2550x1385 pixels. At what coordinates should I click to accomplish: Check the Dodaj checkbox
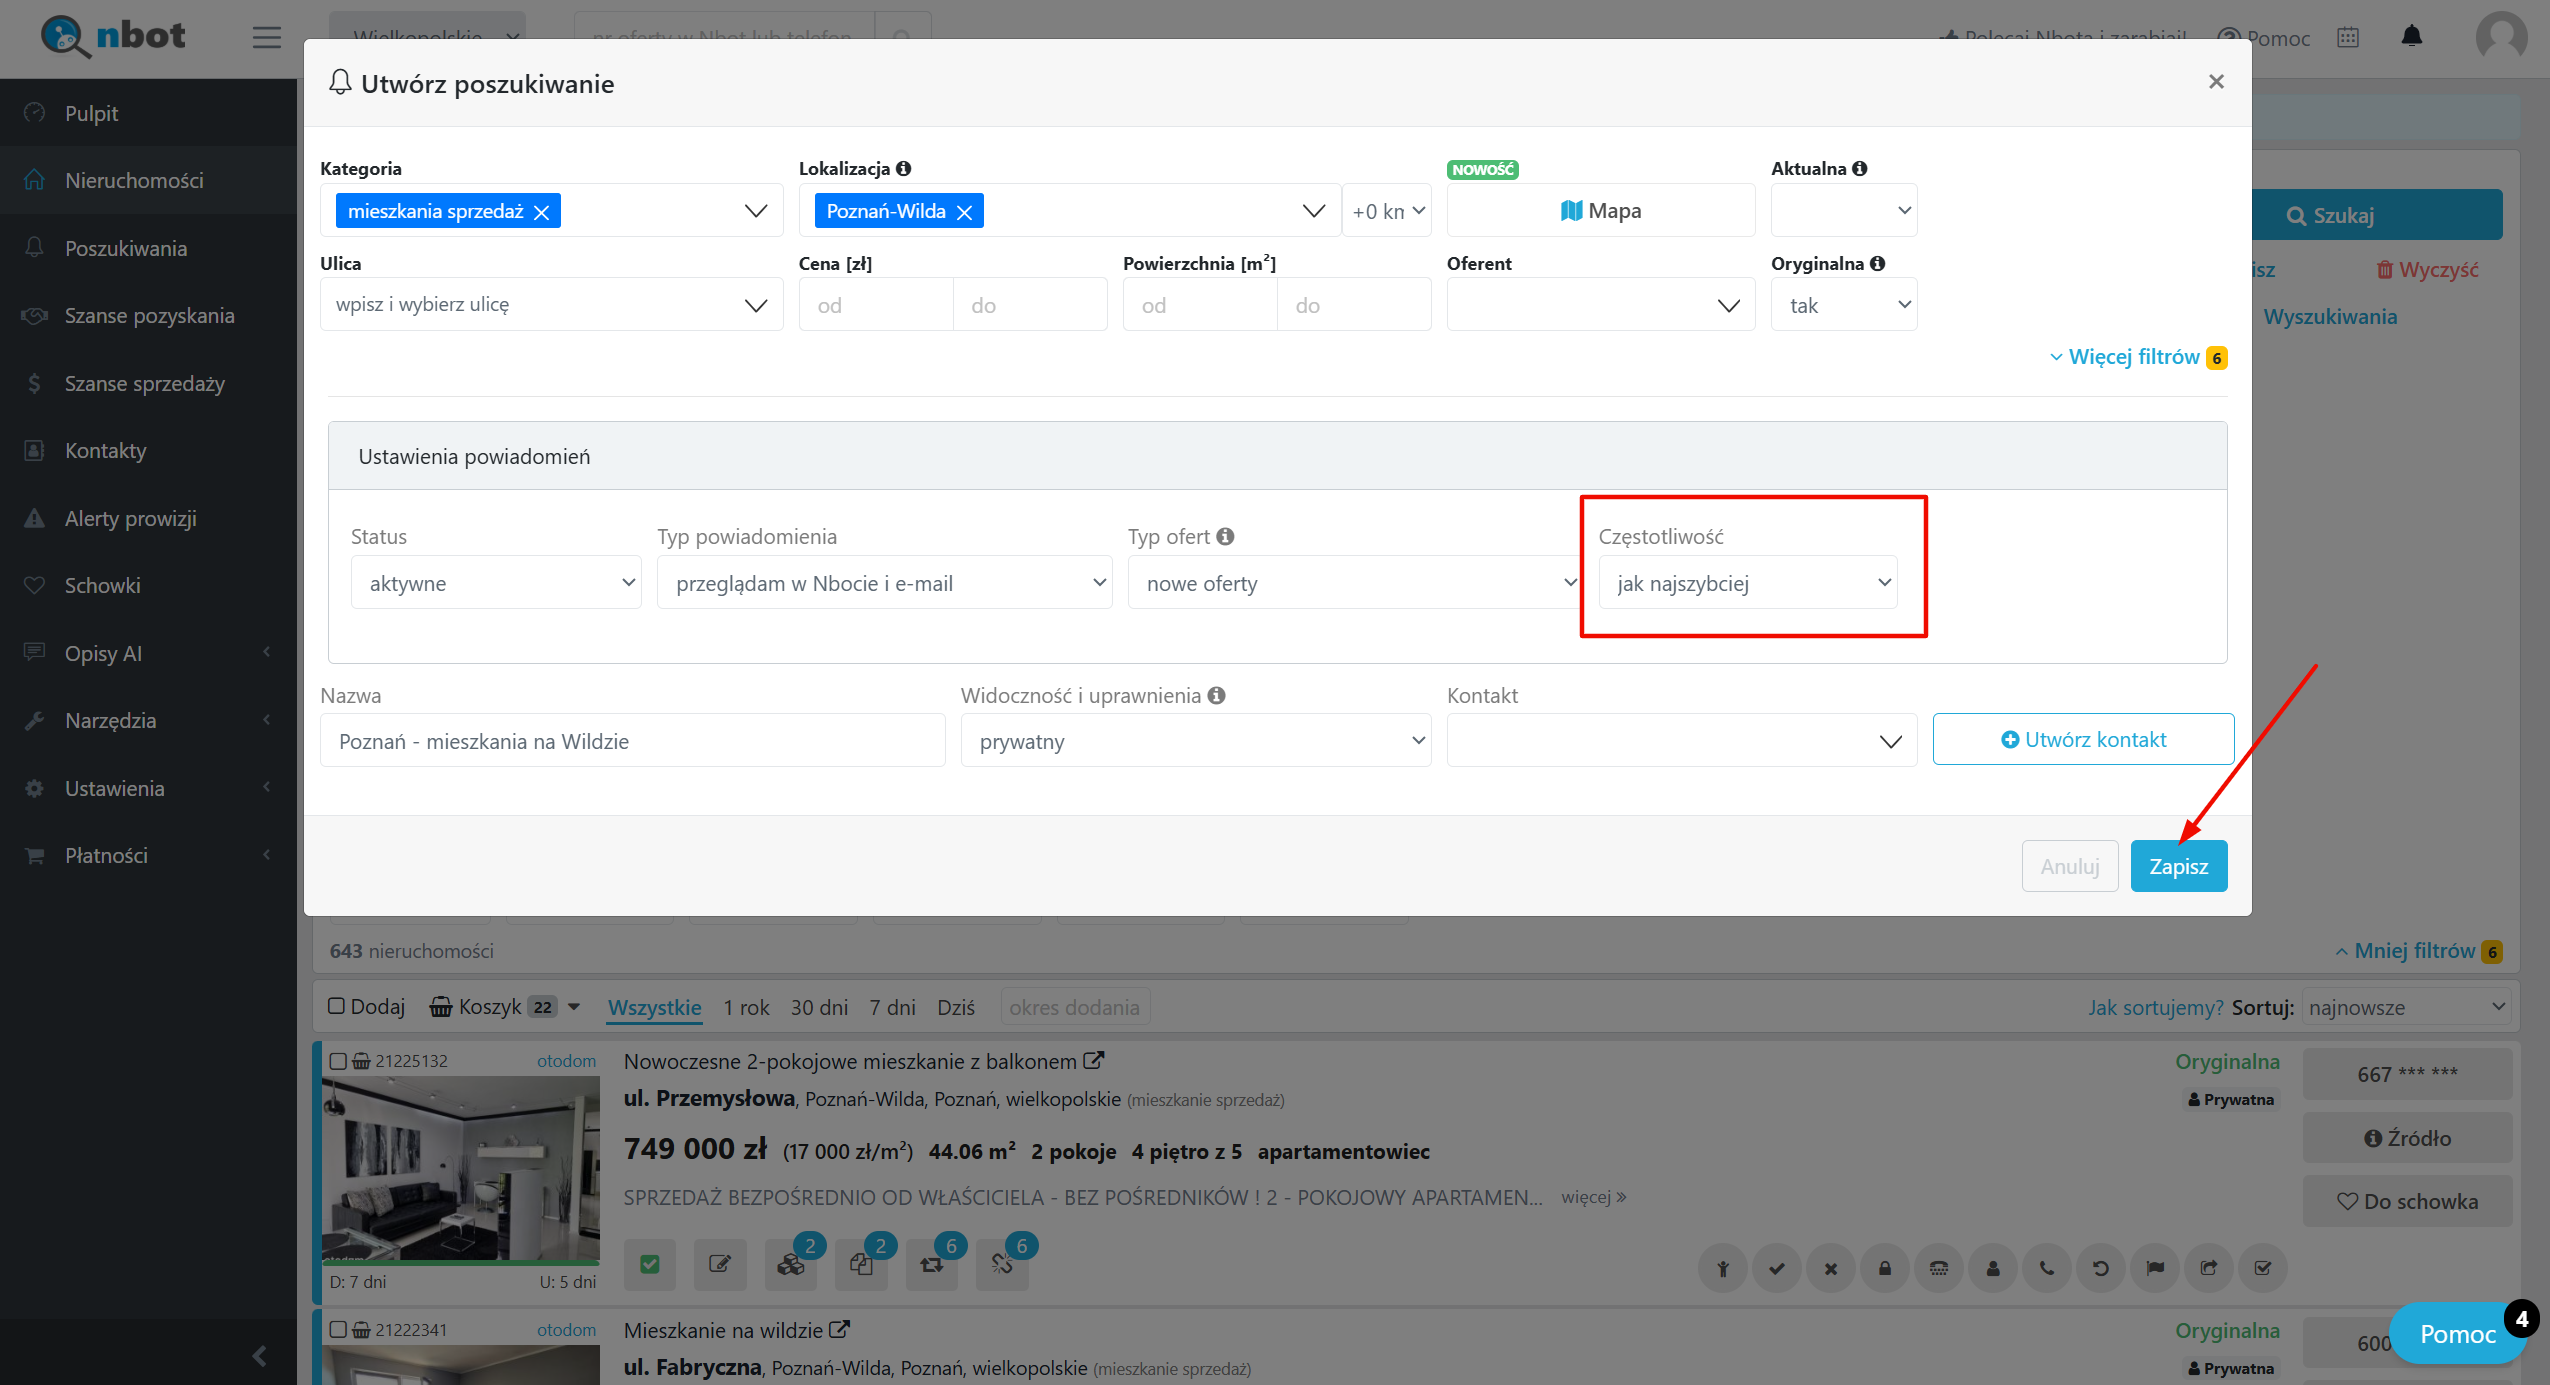[x=337, y=1006]
